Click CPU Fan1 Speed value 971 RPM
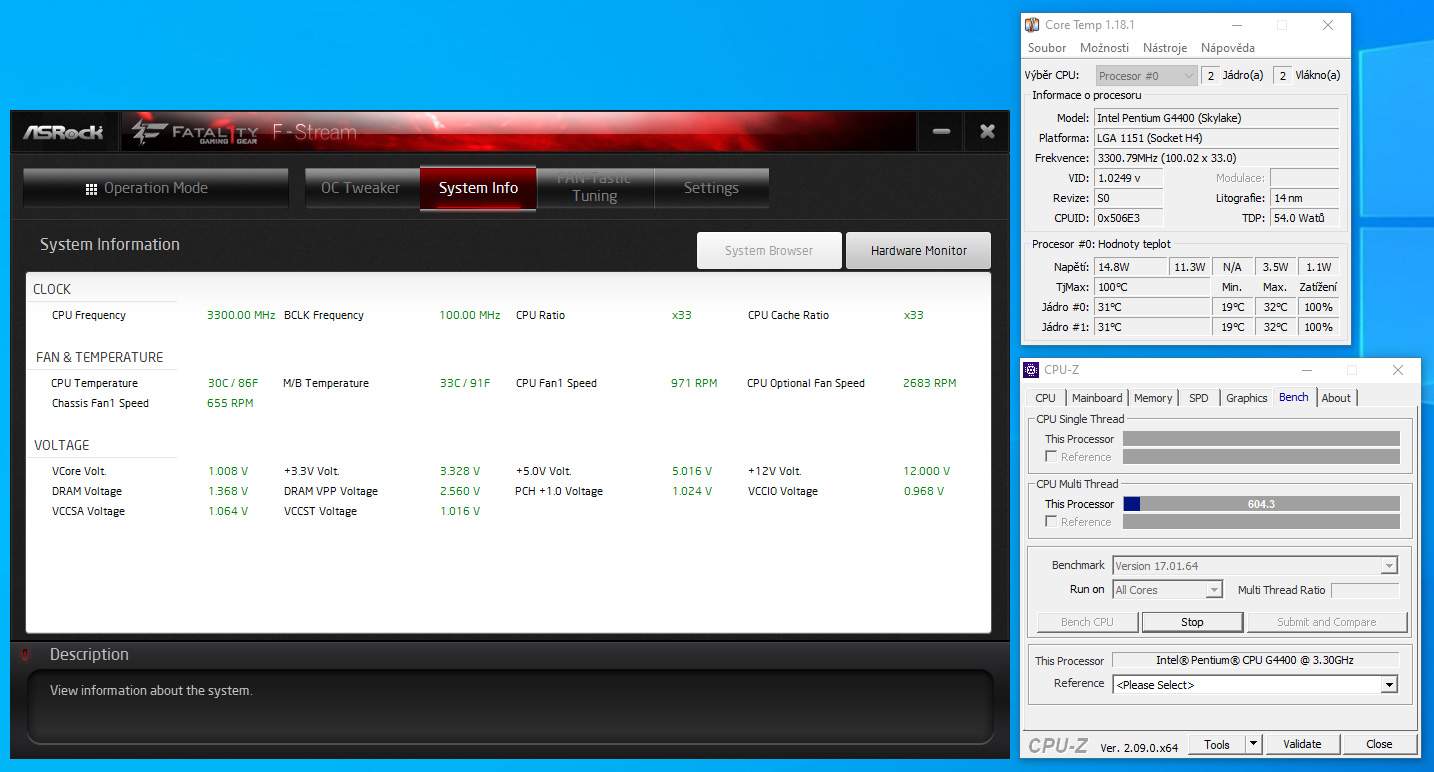This screenshot has width=1434, height=772. [694, 383]
